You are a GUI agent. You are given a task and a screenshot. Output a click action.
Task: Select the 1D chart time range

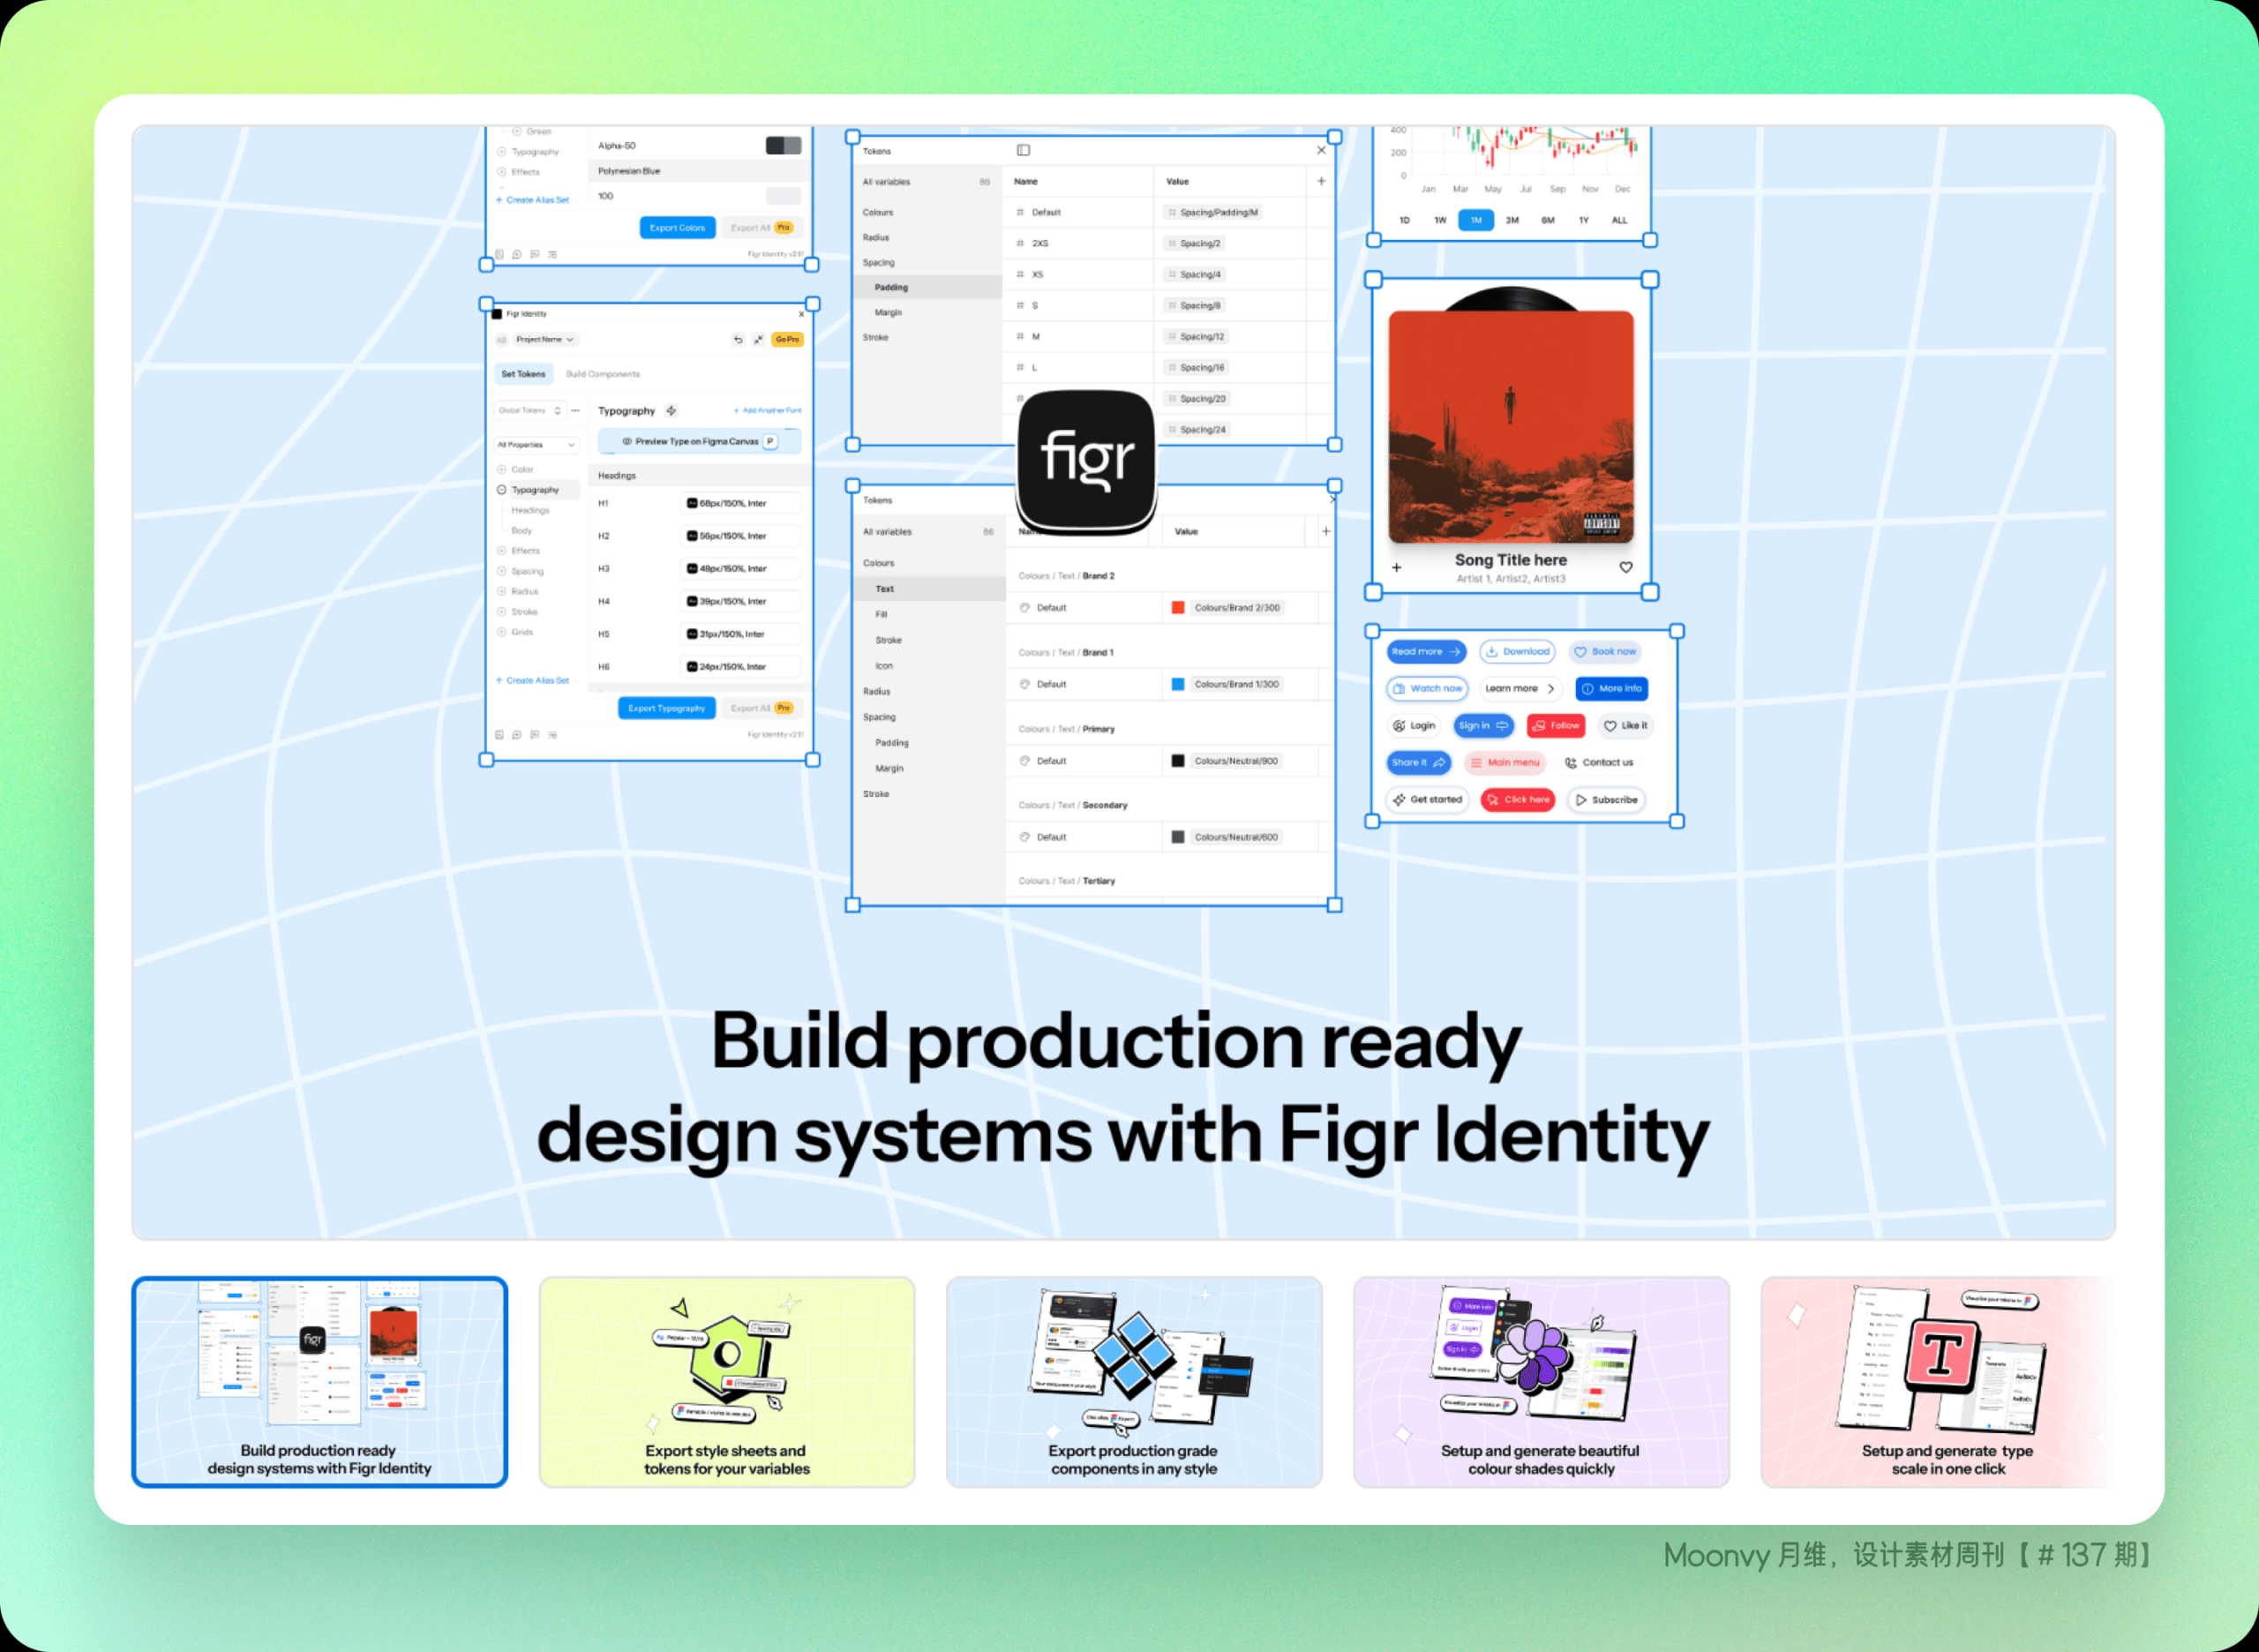coord(1404,220)
